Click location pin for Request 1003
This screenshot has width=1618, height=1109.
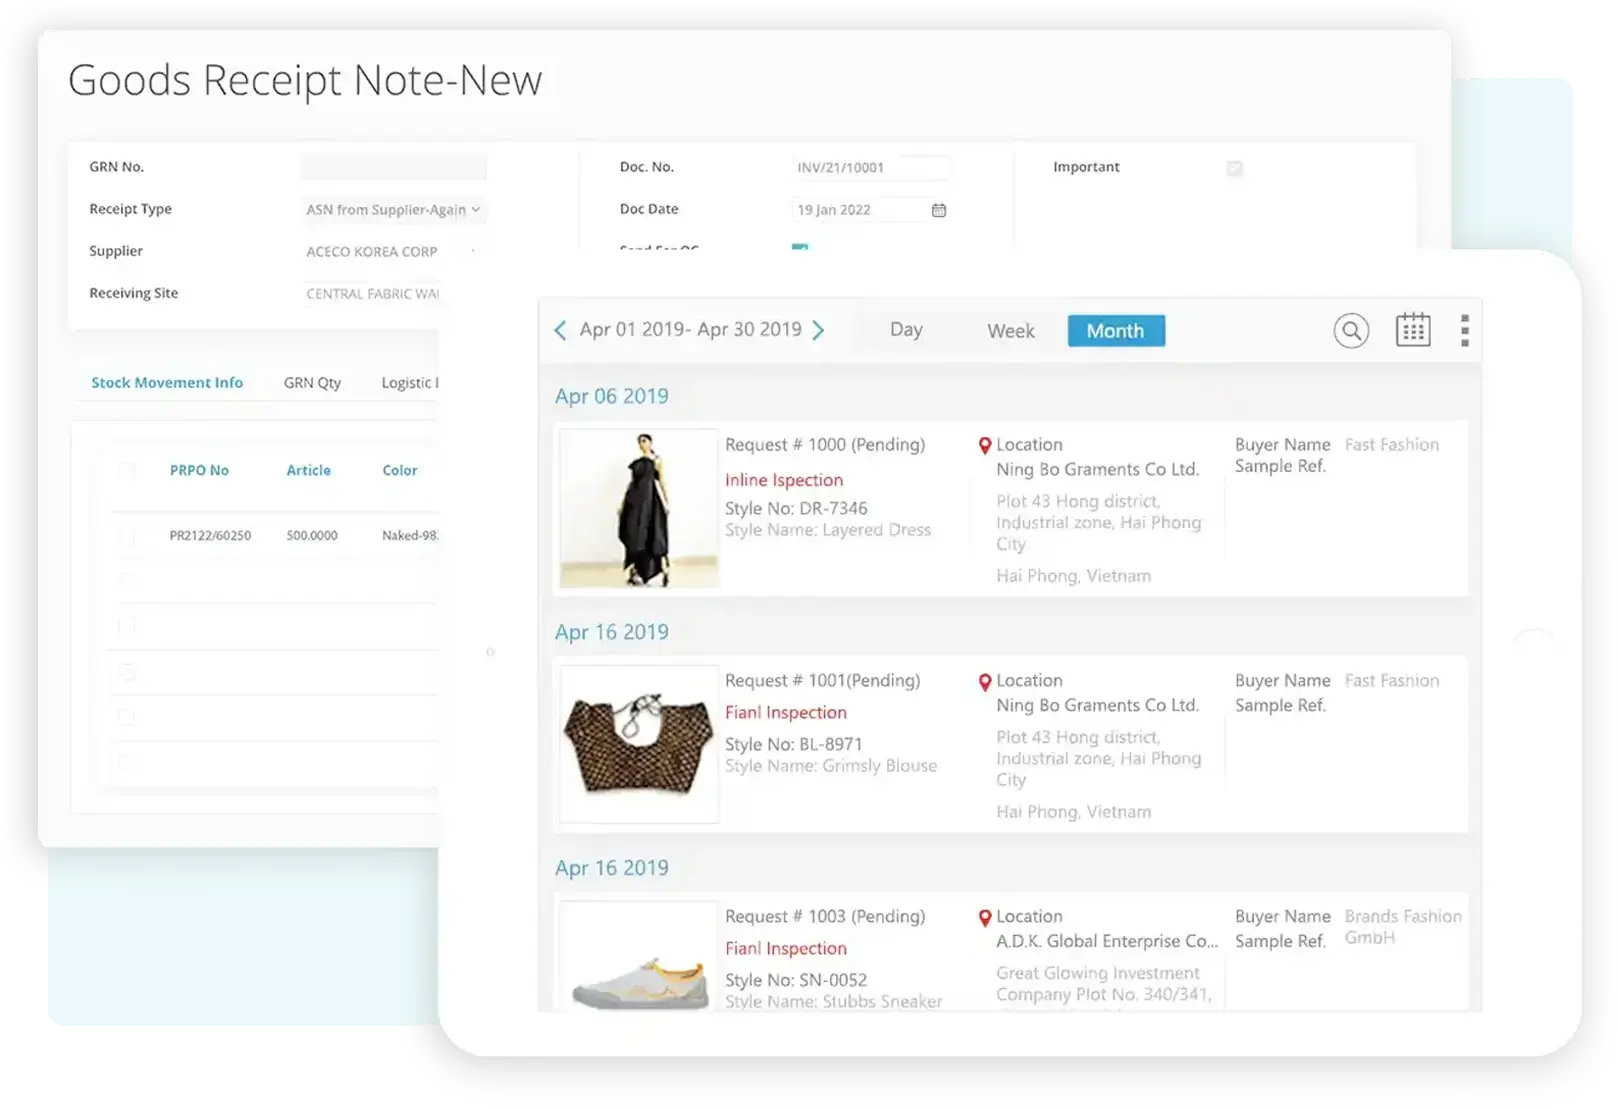point(985,917)
